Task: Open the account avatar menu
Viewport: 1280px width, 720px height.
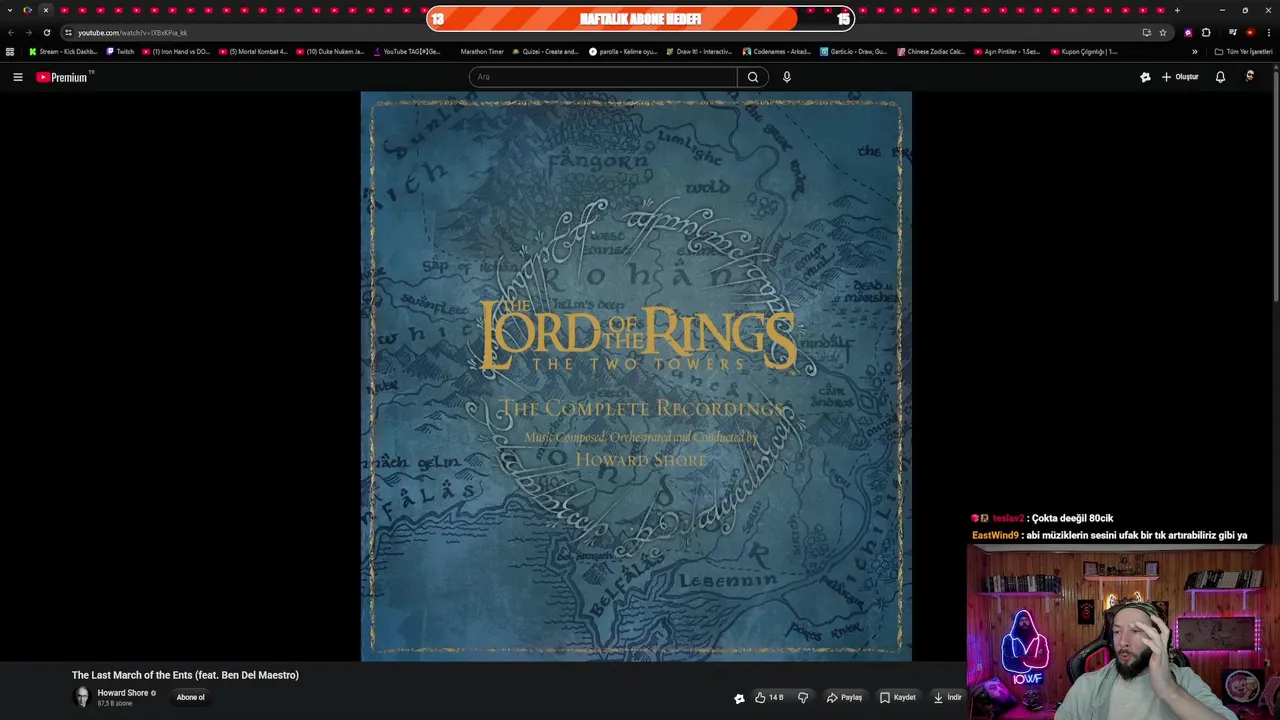Action: tap(1250, 77)
